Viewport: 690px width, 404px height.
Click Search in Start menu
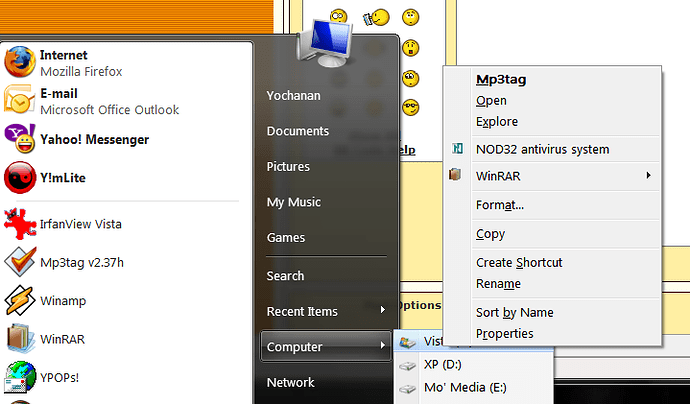pos(285,276)
